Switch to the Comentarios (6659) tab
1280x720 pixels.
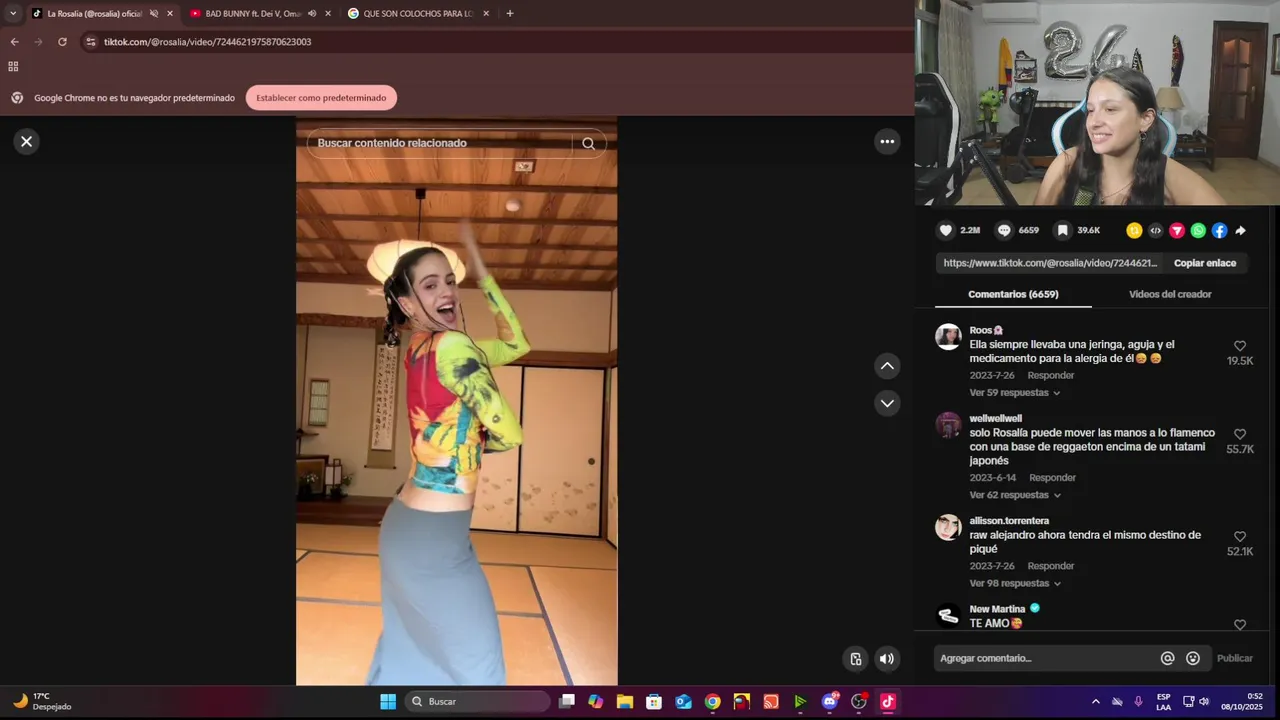[x=1013, y=294]
